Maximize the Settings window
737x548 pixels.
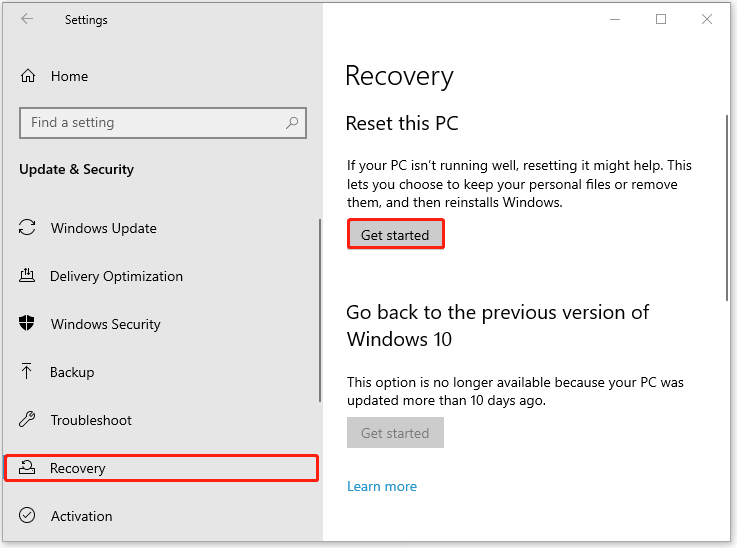[661, 19]
